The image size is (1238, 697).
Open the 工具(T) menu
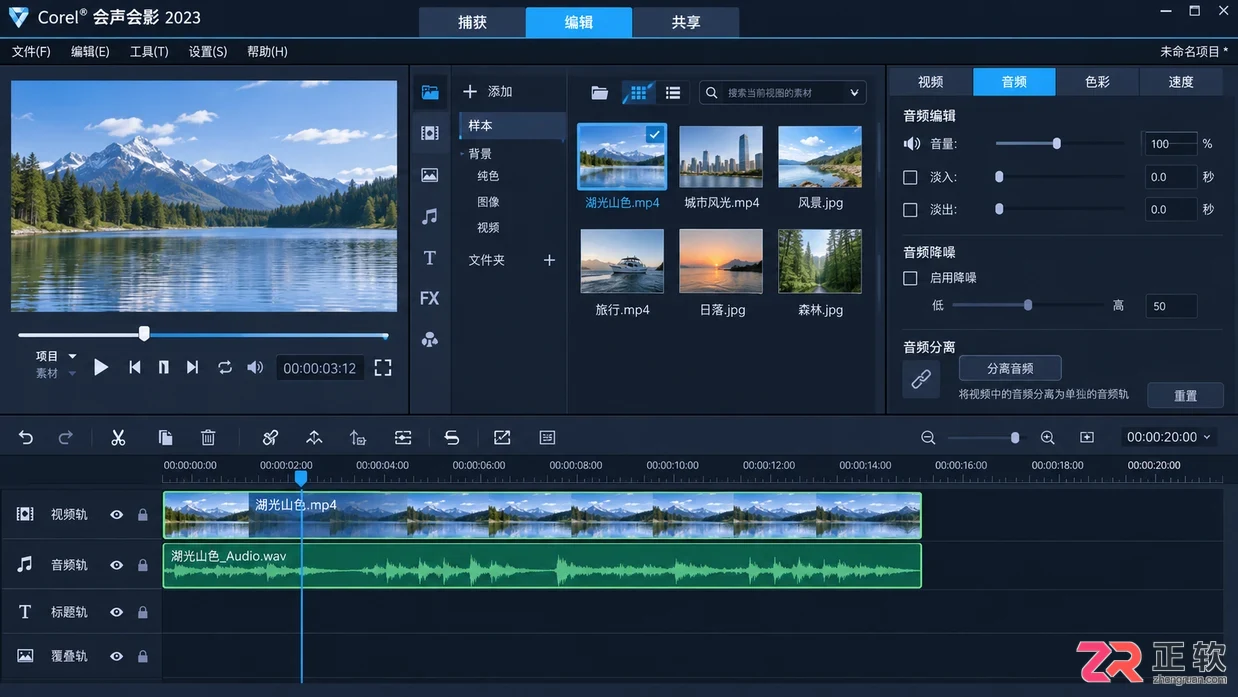[x=149, y=51]
